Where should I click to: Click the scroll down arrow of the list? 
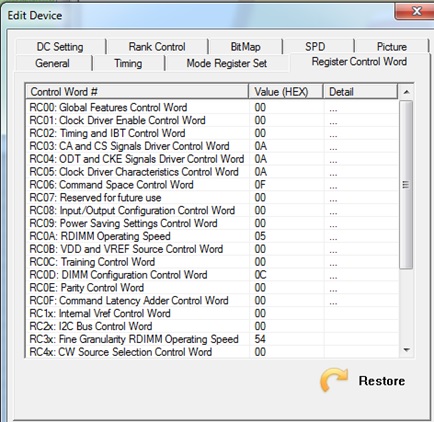[406, 350]
